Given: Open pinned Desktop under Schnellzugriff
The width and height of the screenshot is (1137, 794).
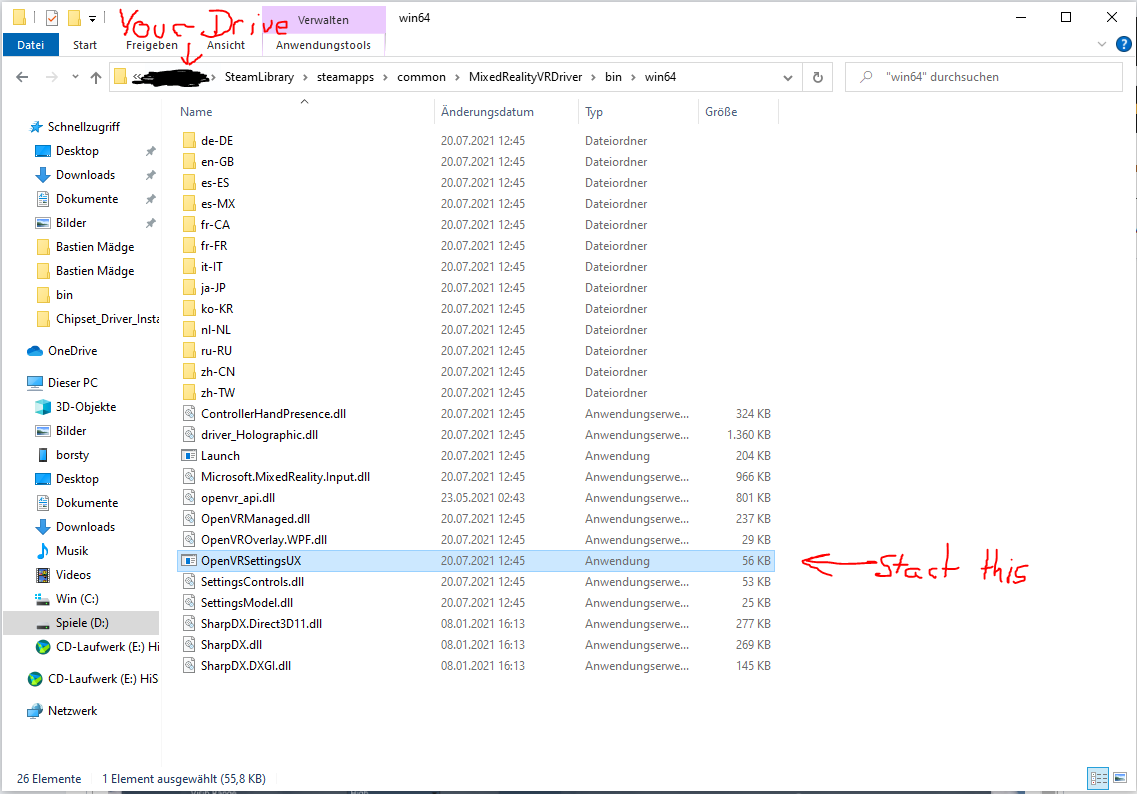Looking at the screenshot, I should pos(77,151).
